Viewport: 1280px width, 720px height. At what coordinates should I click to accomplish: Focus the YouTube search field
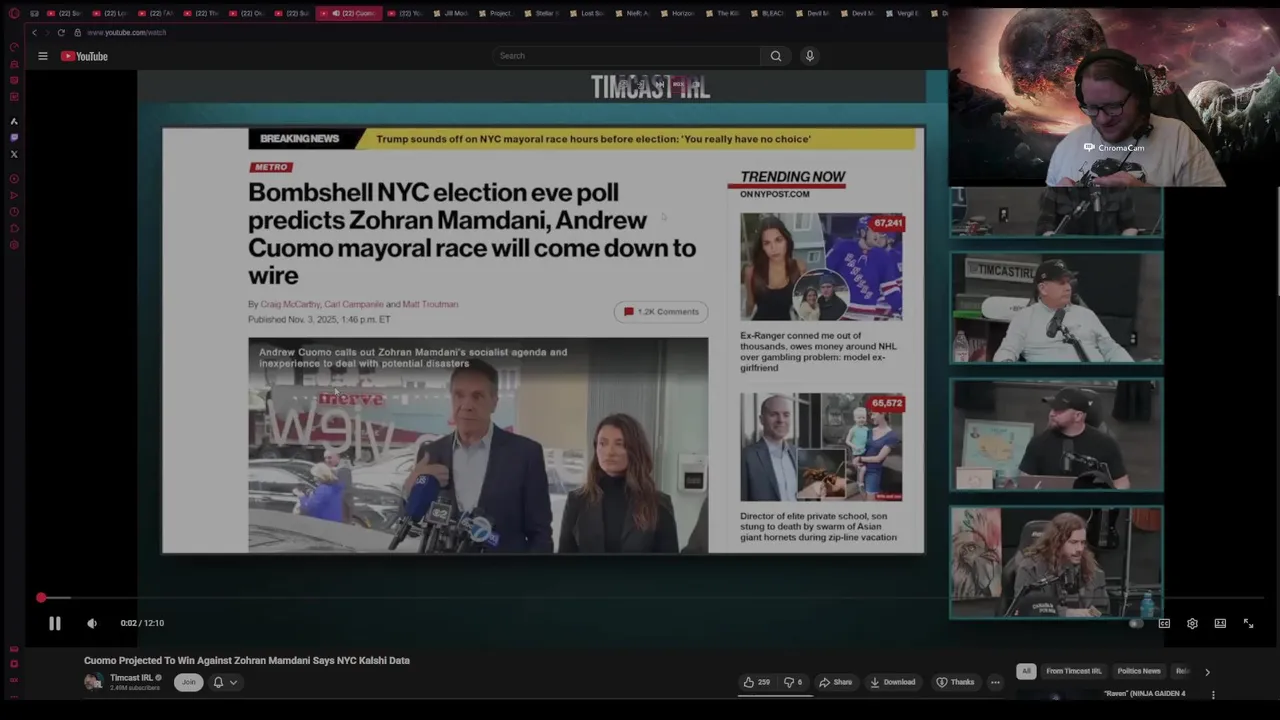[x=626, y=56]
